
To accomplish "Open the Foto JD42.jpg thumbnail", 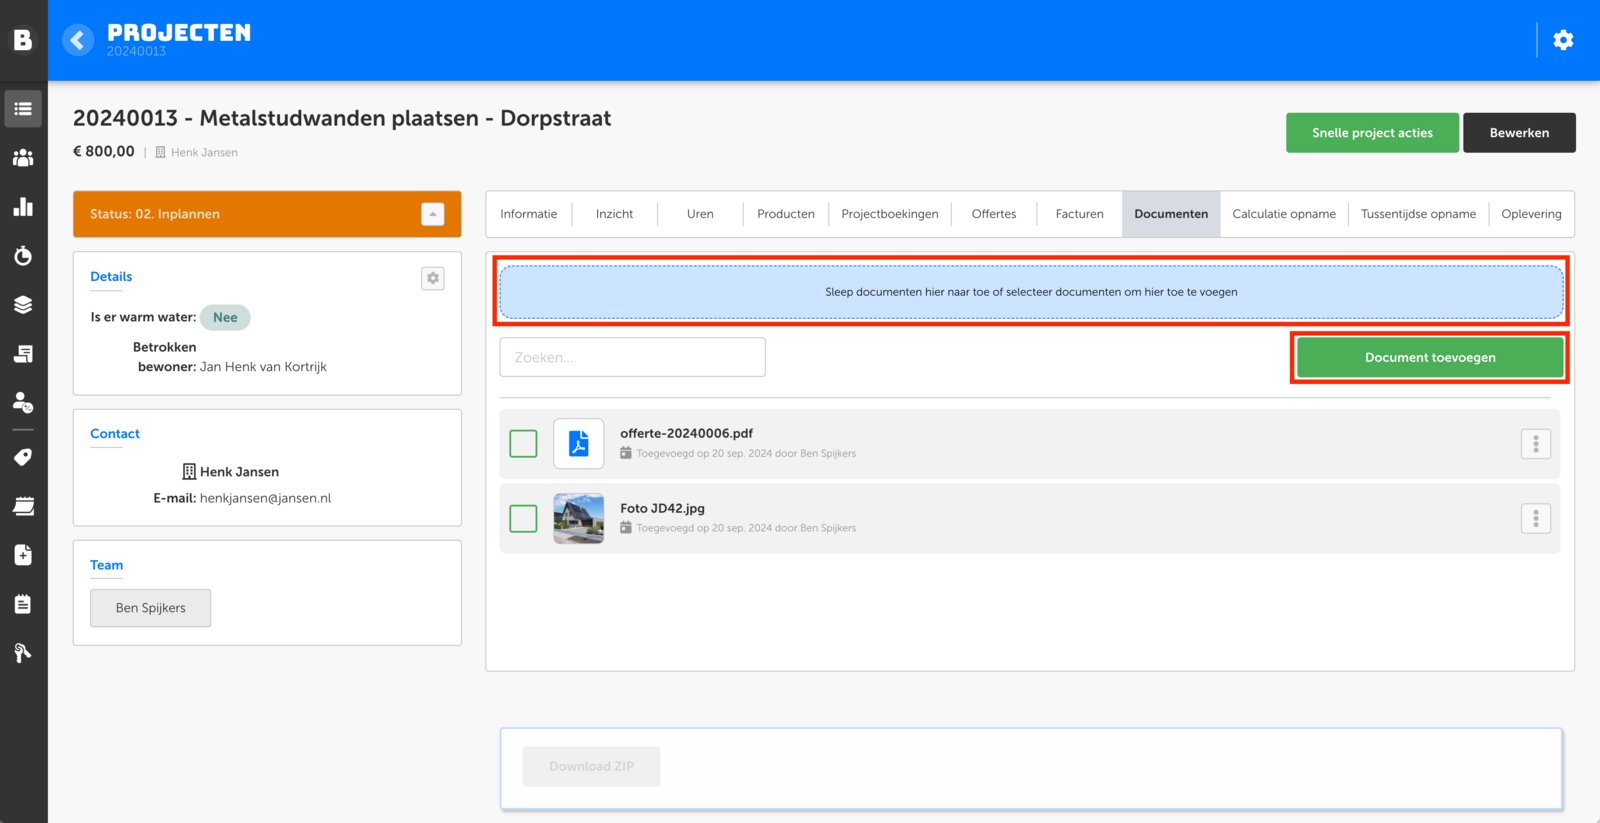I will 579,519.
